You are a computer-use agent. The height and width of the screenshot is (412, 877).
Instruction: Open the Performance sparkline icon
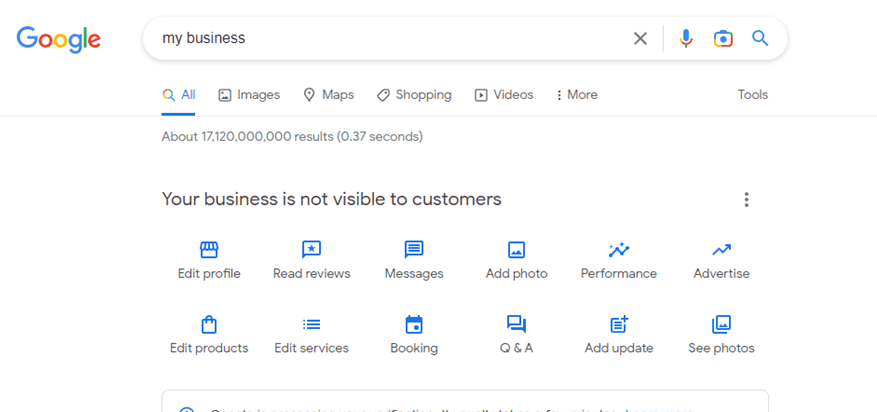619,250
